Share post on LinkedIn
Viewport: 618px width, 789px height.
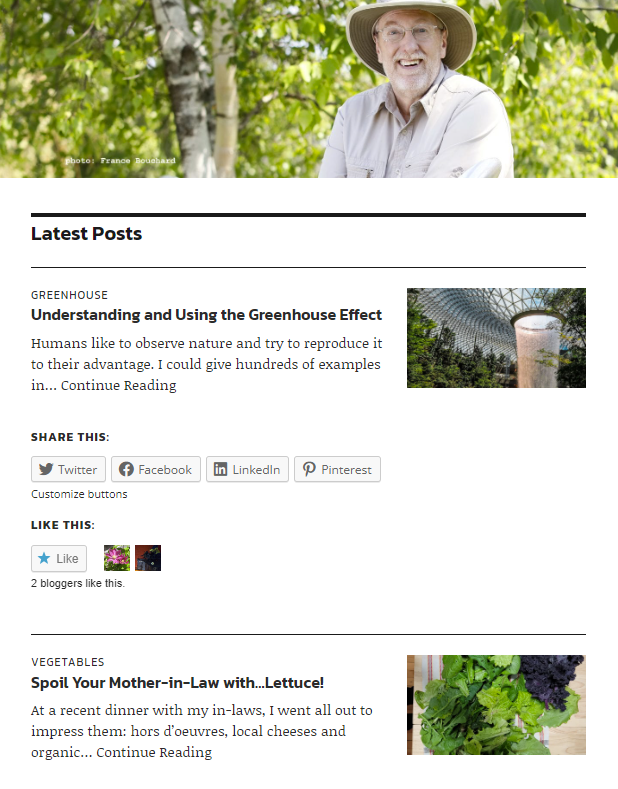pyautogui.click(x=248, y=469)
